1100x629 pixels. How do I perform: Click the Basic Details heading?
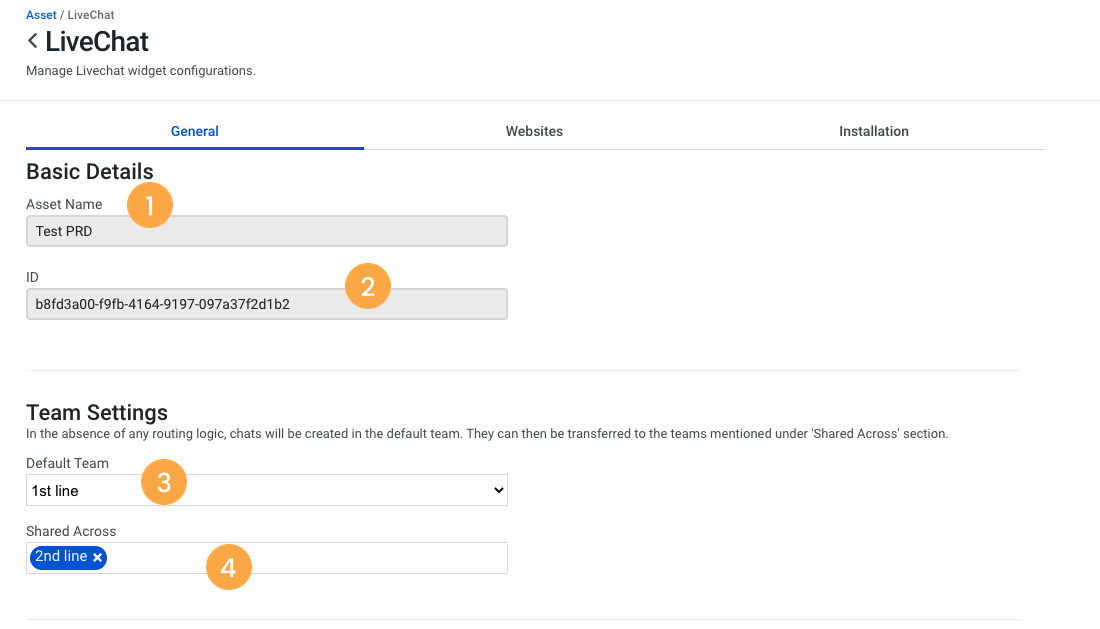coord(90,172)
